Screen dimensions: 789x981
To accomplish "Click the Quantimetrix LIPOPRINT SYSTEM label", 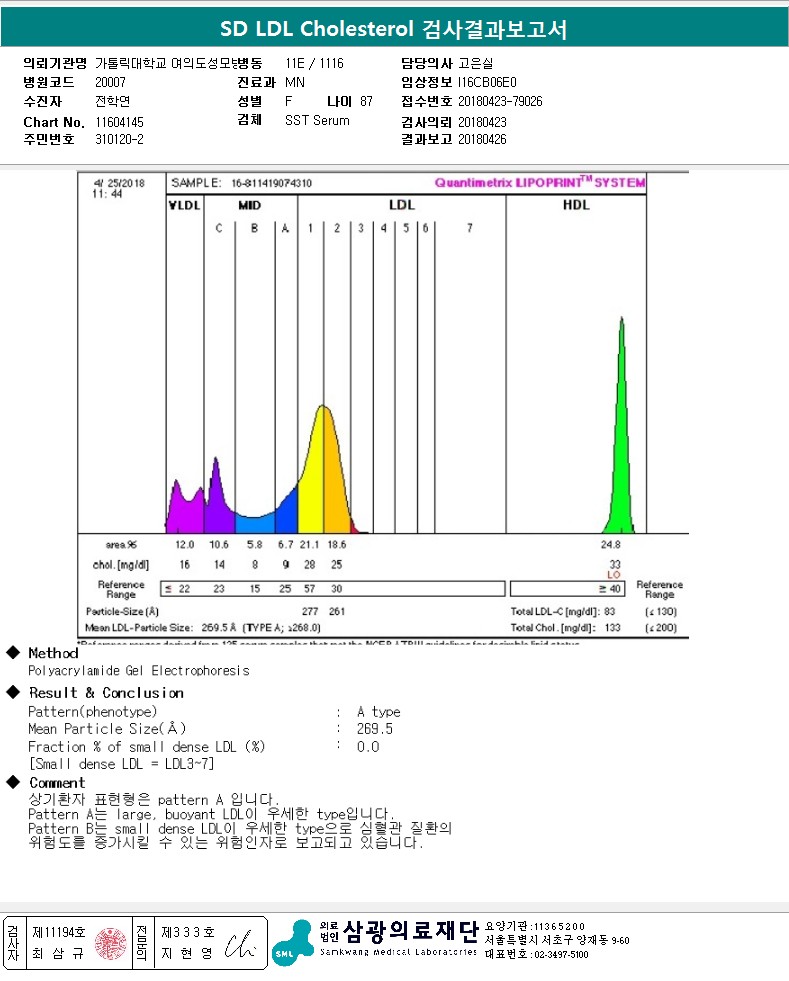I will coord(540,182).
